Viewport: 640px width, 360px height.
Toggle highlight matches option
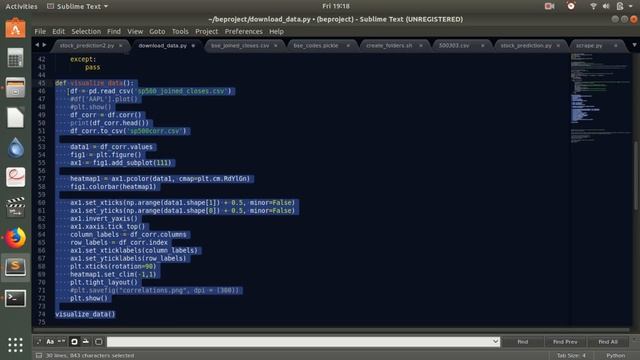click(x=99, y=342)
